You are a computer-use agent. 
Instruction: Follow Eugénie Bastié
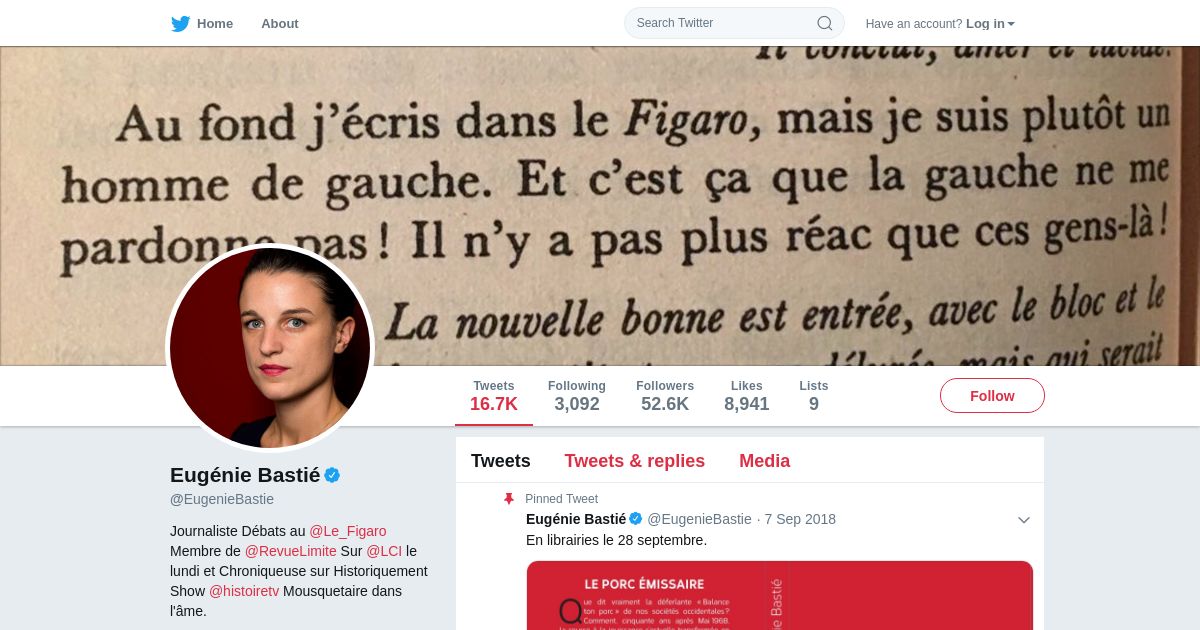(x=992, y=396)
